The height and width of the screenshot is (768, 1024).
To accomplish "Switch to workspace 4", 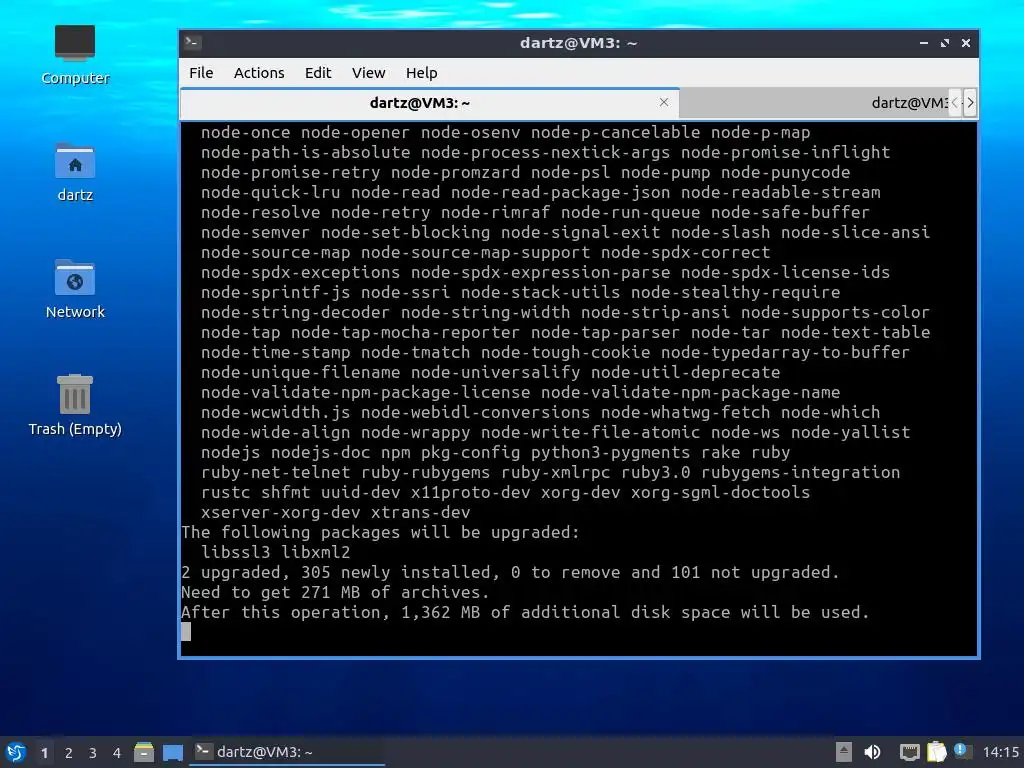I will pyautogui.click(x=117, y=753).
